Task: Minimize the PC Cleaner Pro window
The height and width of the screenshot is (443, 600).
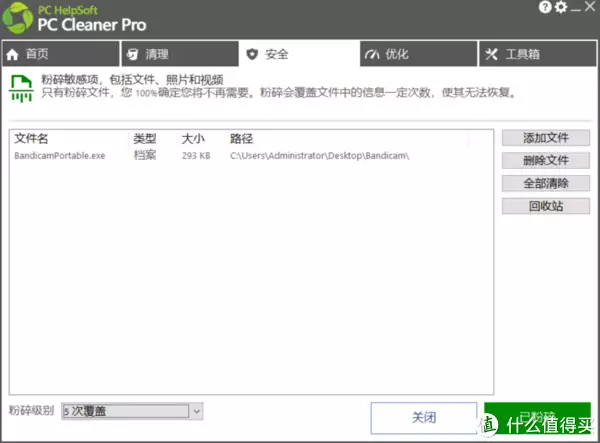Action: (x=575, y=8)
